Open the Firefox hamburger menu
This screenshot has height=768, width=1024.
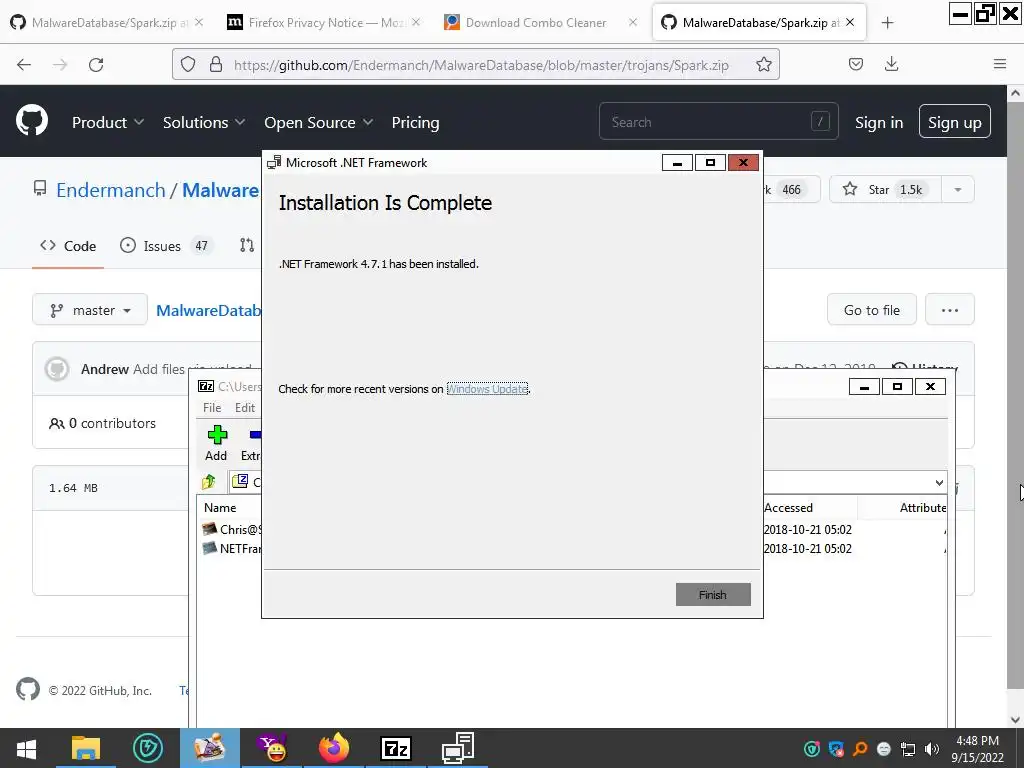coord(1000,64)
